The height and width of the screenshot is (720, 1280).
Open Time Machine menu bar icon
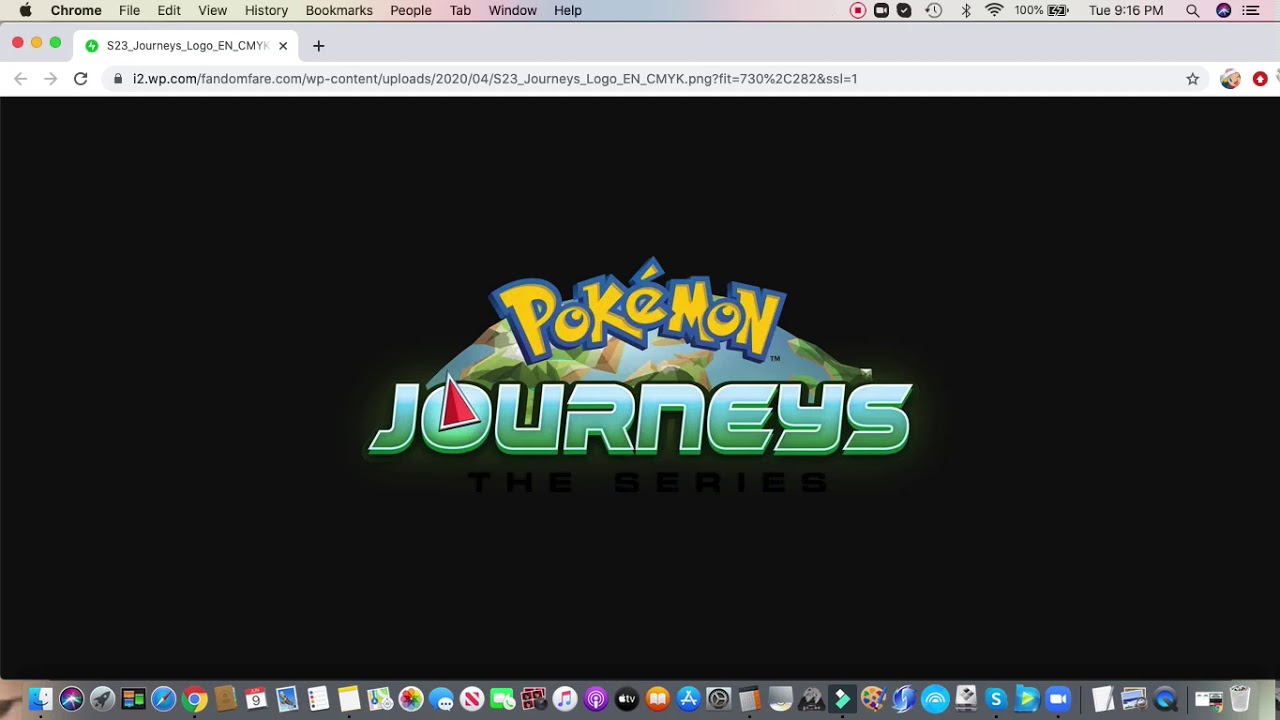(933, 10)
